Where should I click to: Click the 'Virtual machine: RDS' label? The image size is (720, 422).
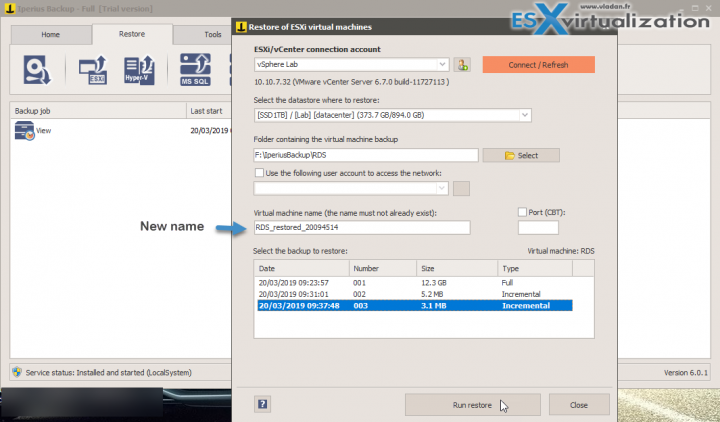click(x=561, y=251)
